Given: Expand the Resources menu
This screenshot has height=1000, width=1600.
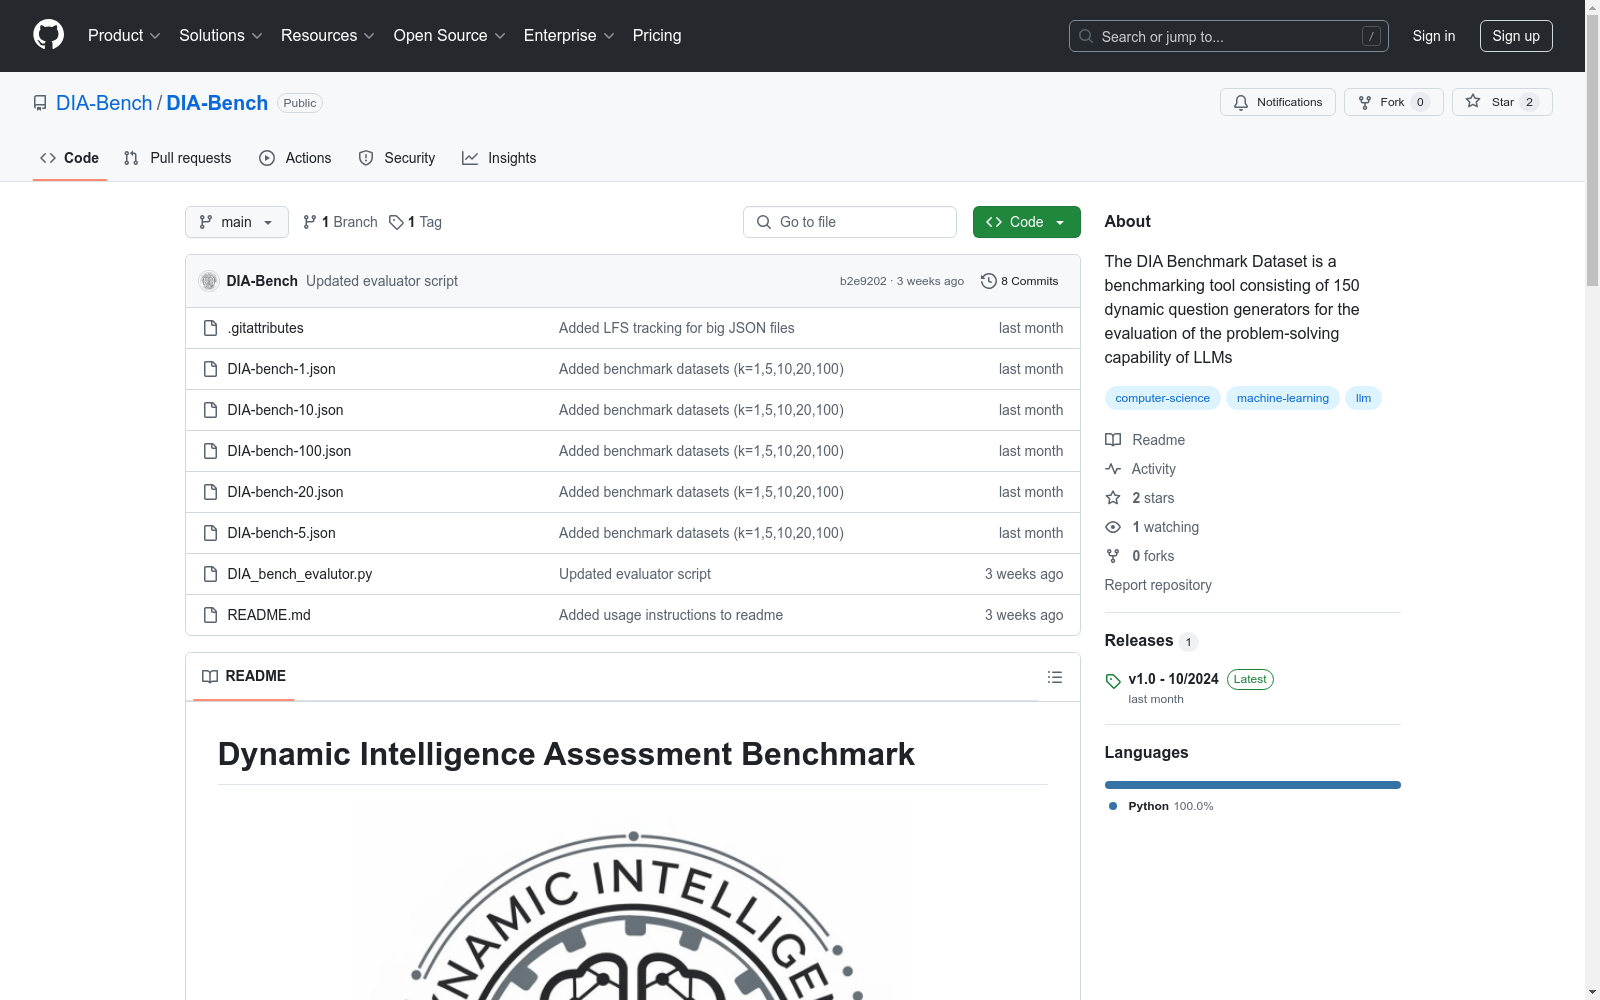Looking at the screenshot, I should 328,36.
